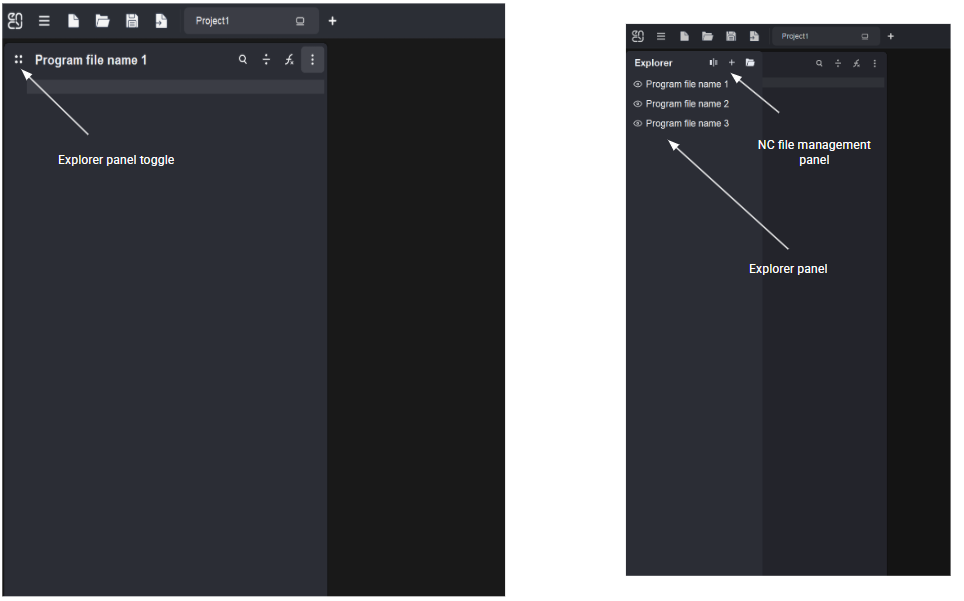The image size is (964, 601).
Task: Open the hamburger menu in the larger screenshot
Action: (x=44, y=21)
